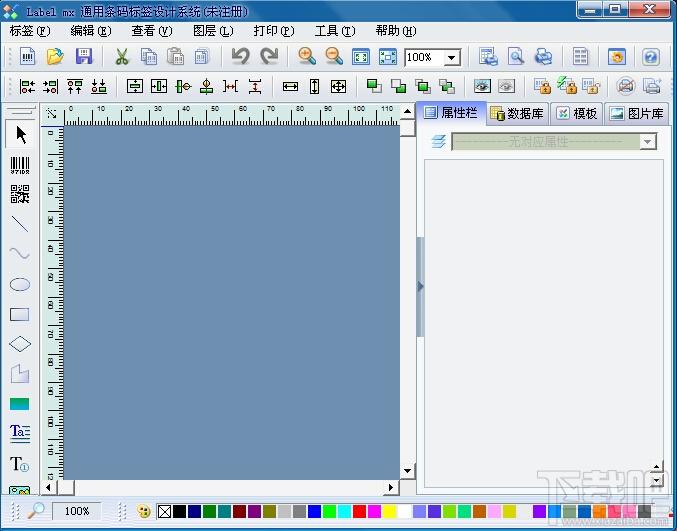
Task: Select the straight line tool
Action: pos(20,224)
